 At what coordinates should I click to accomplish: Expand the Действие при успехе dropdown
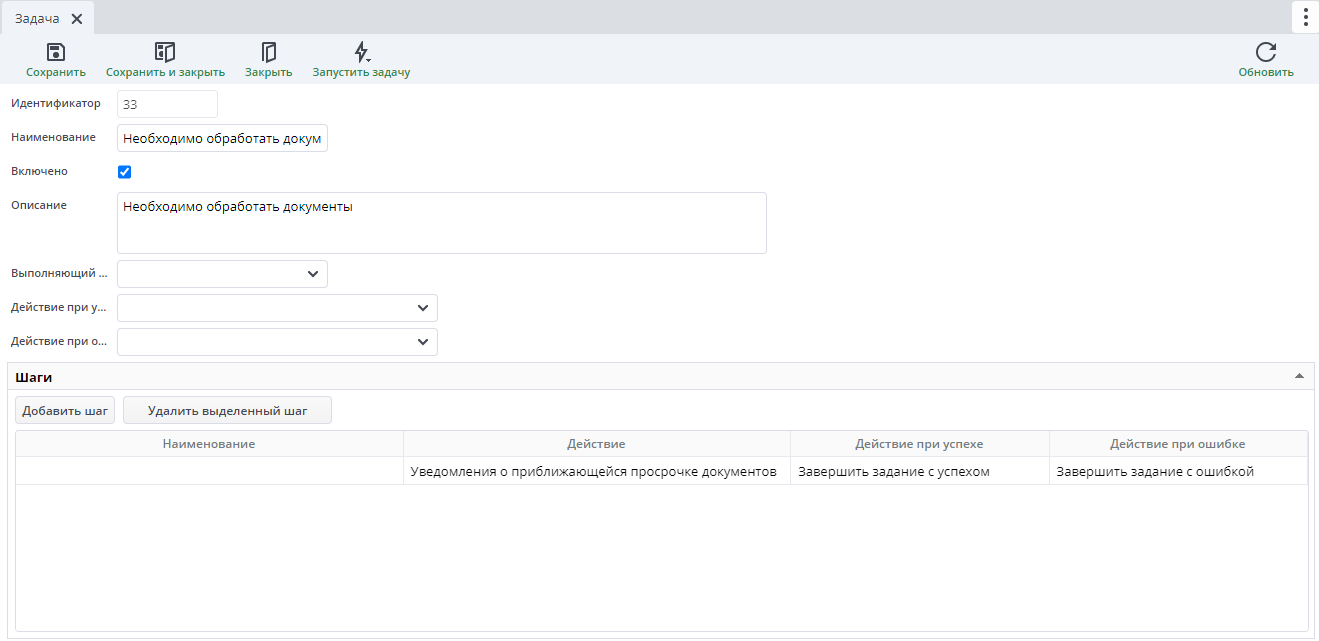(x=423, y=307)
